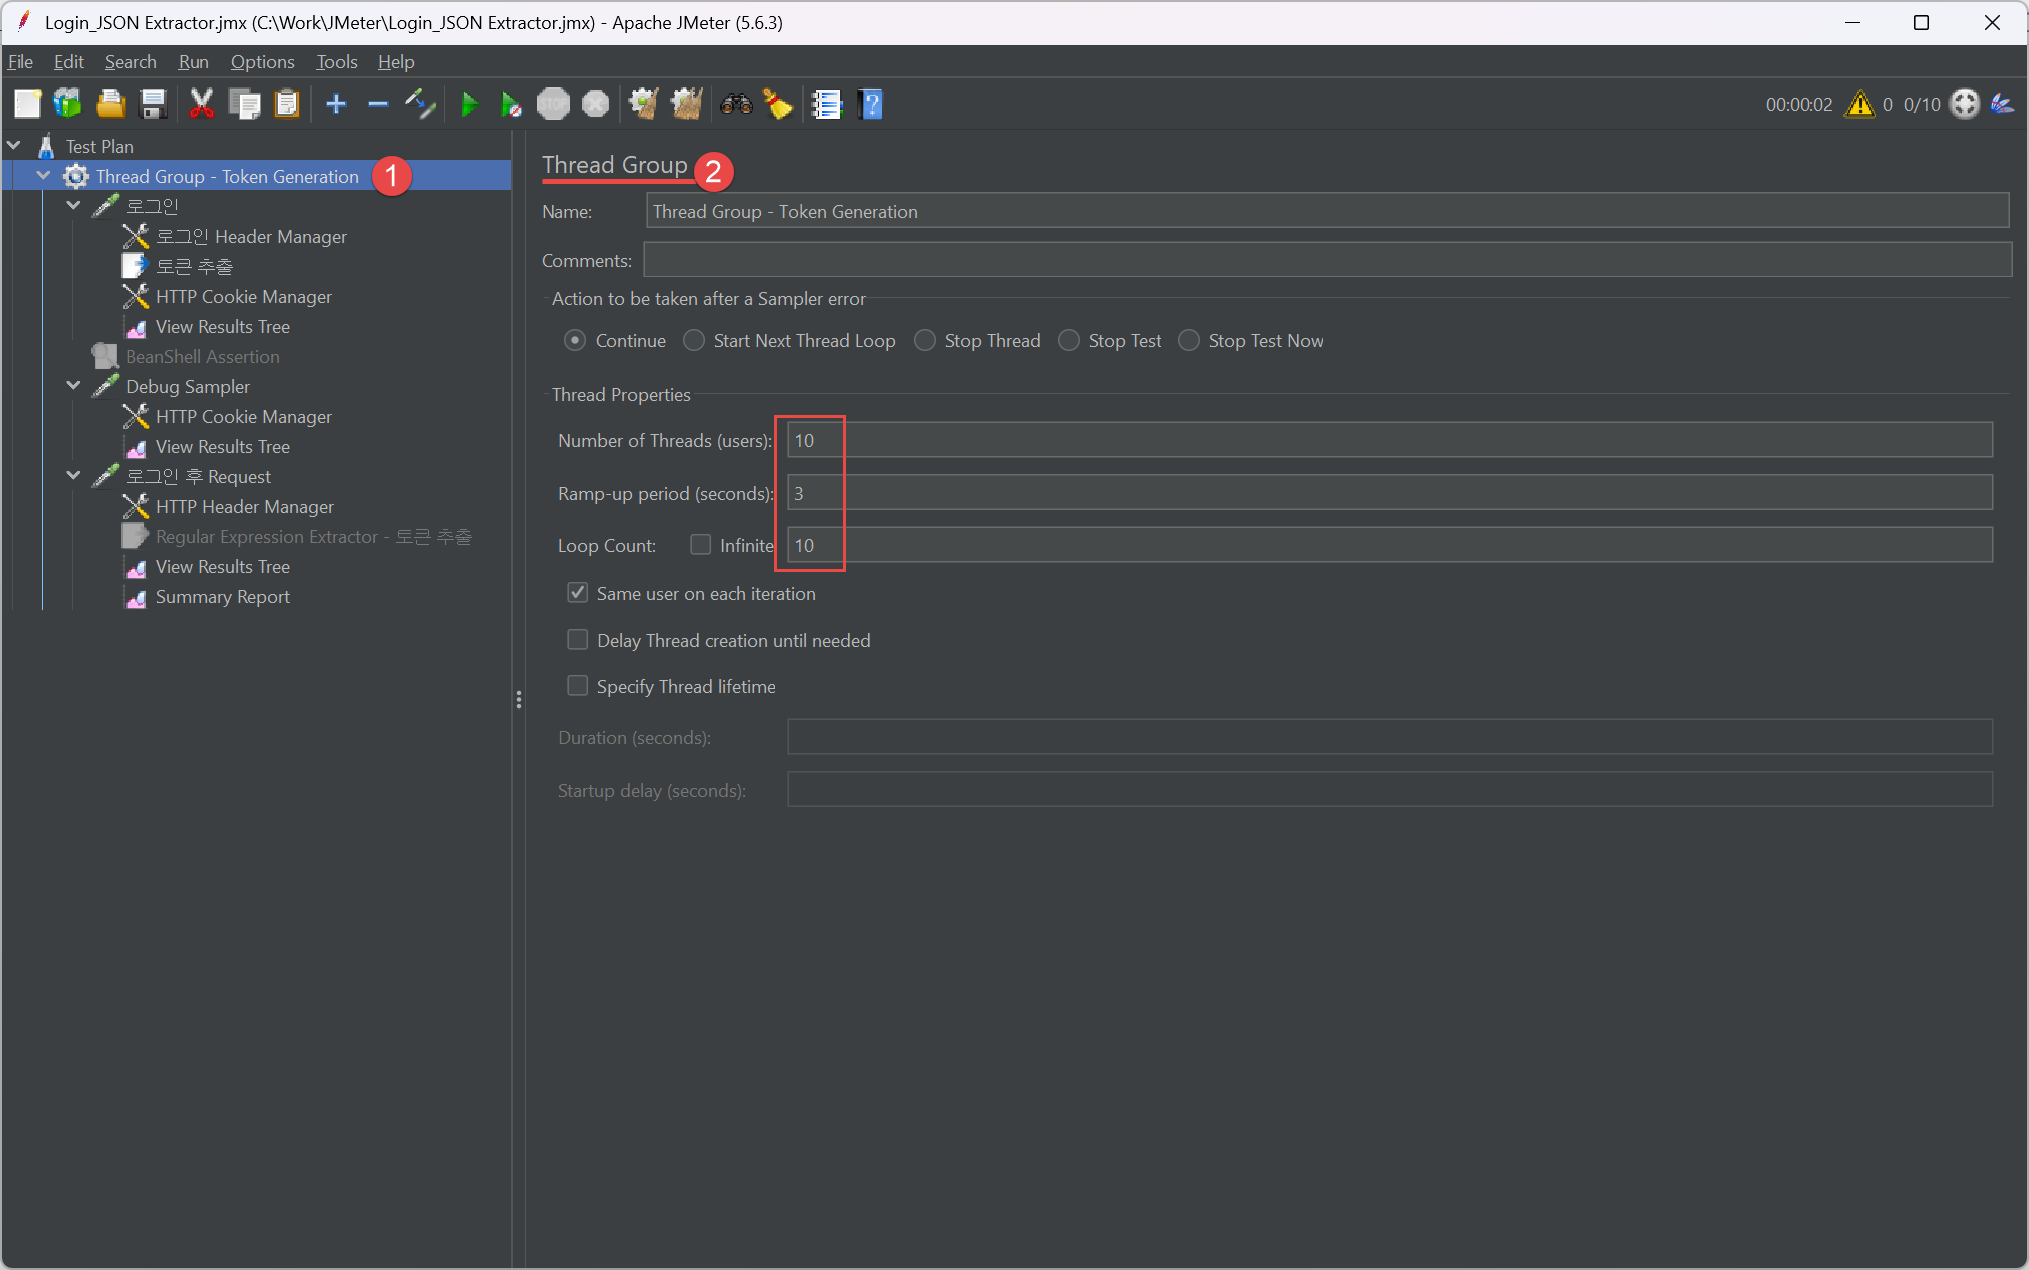Click the Clear All broom icons button
The image size is (2029, 1270).
[686, 104]
